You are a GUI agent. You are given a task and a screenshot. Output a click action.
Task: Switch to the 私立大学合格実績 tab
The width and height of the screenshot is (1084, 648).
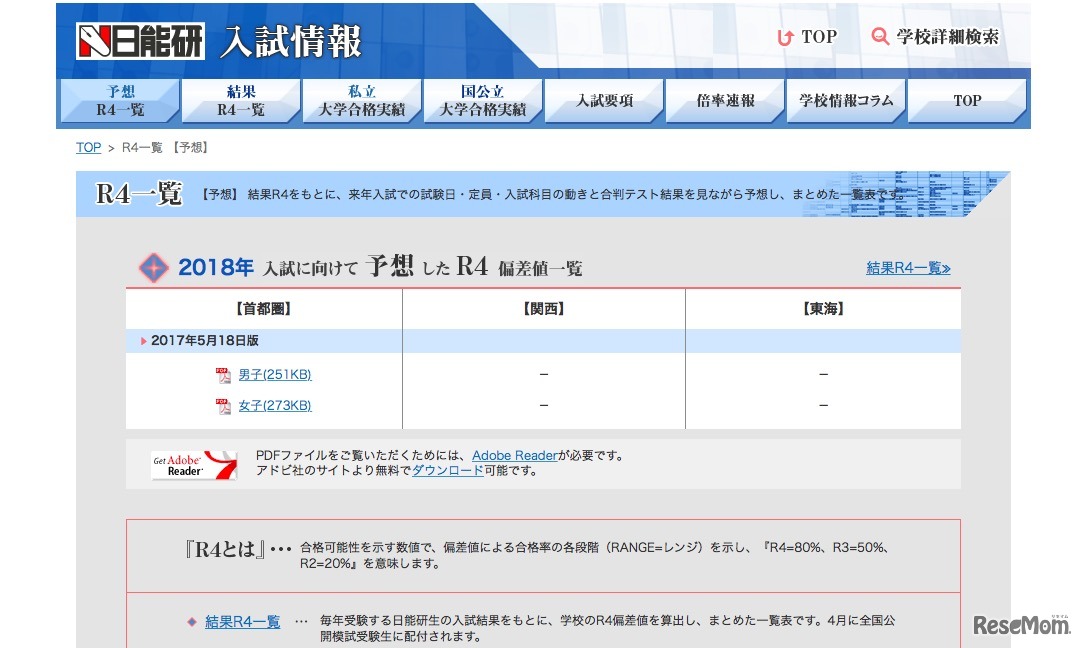click(x=361, y=100)
